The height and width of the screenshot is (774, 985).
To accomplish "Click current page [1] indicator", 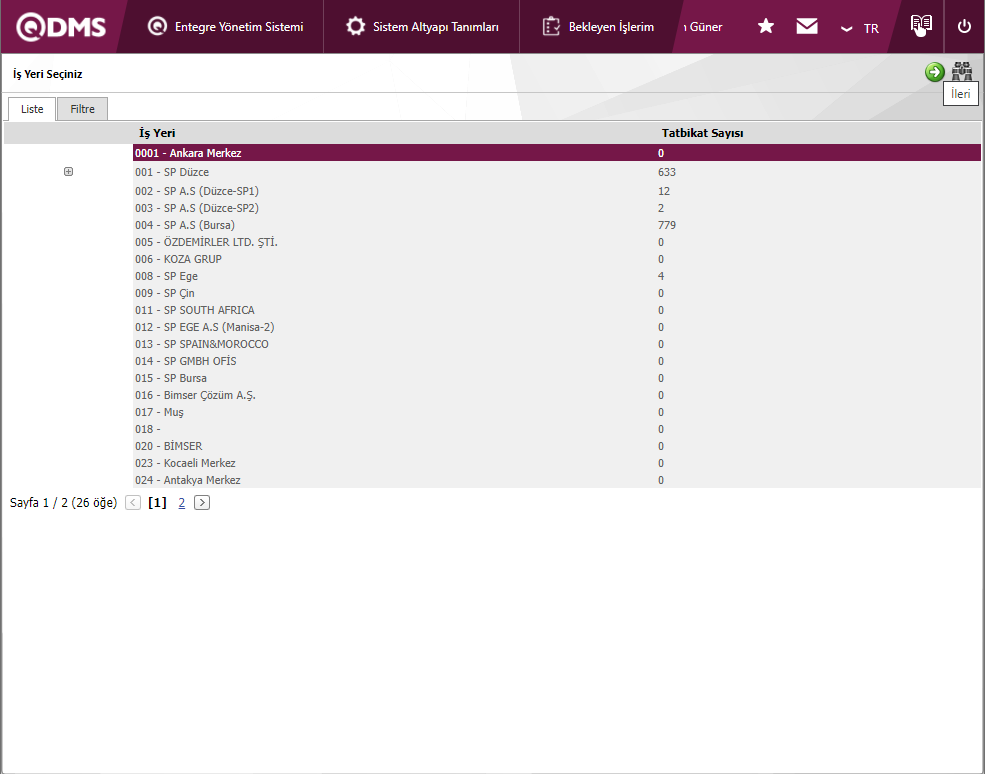I will [157, 503].
